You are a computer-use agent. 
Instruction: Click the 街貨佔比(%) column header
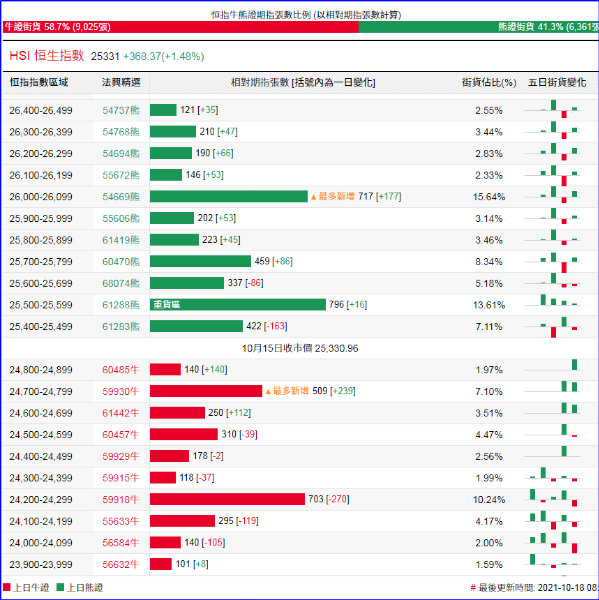point(489,83)
